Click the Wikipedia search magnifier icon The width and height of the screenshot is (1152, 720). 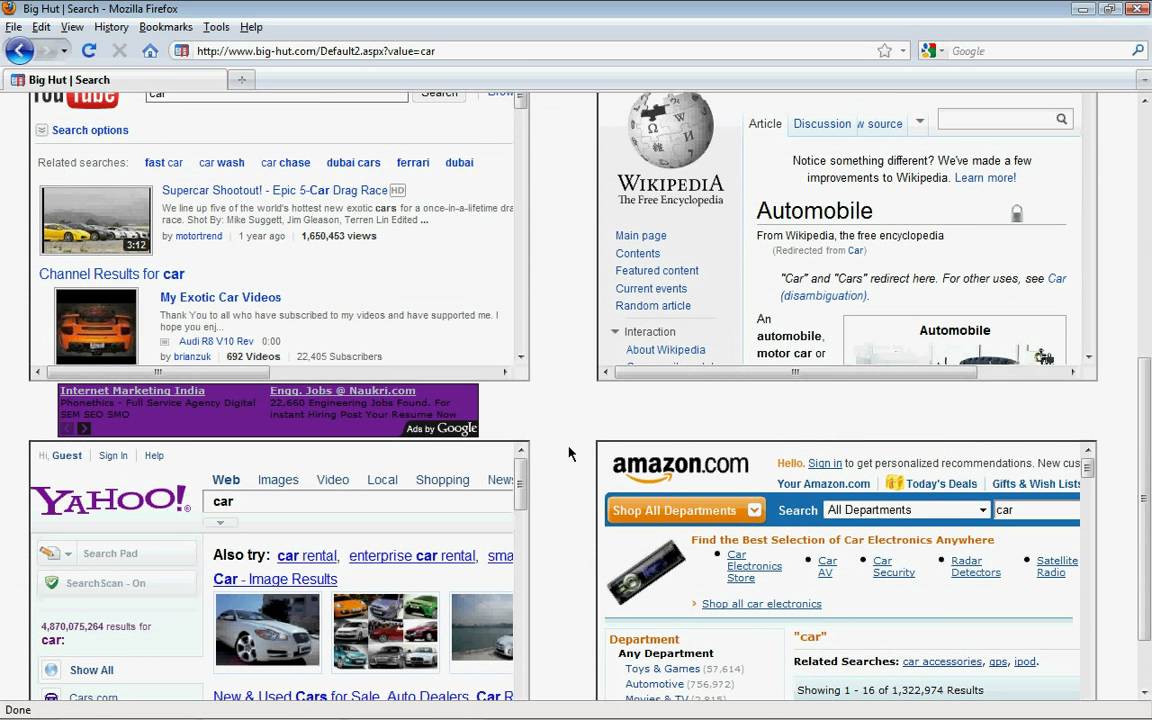tap(1062, 119)
